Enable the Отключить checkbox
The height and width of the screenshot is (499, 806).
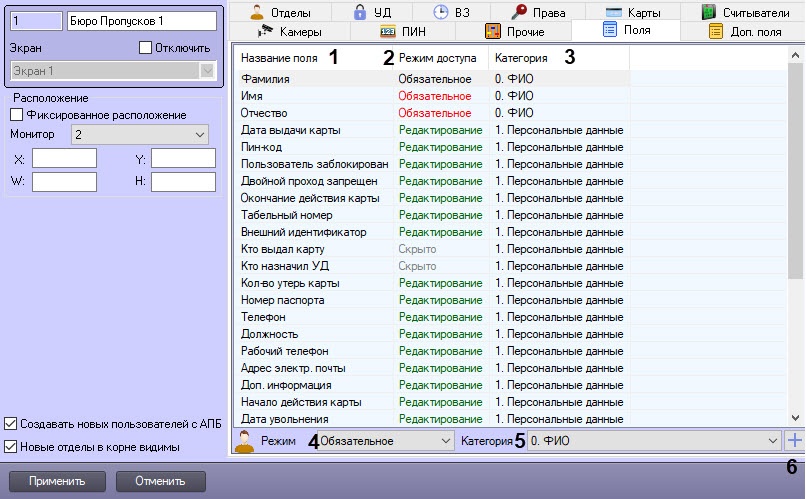[x=145, y=47]
